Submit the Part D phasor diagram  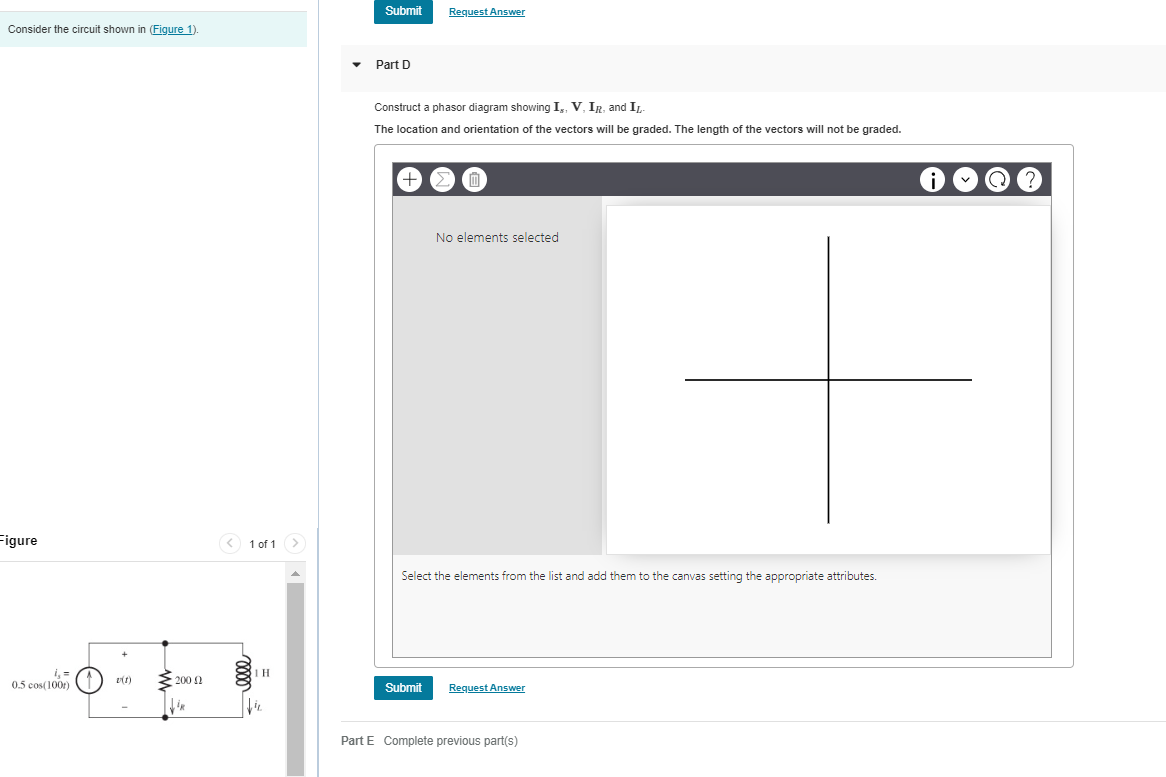(403, 687)
